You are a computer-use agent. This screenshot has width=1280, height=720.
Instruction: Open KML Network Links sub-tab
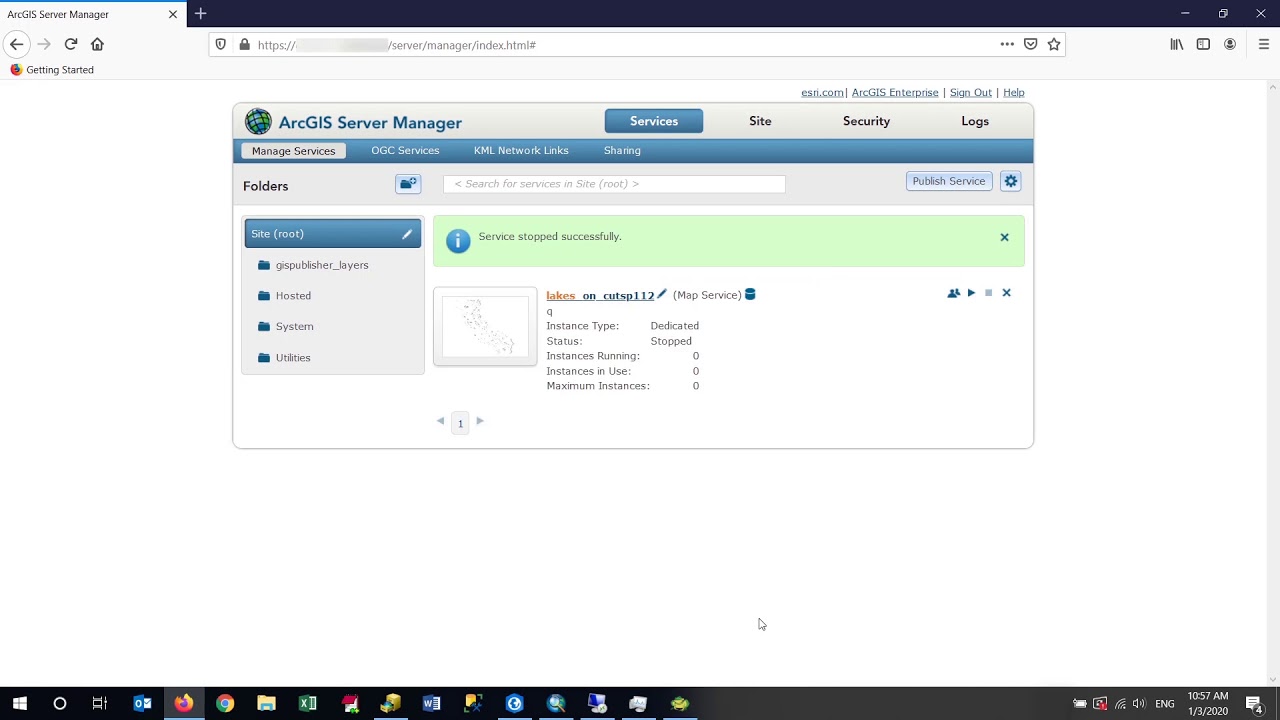pos(521,151)
